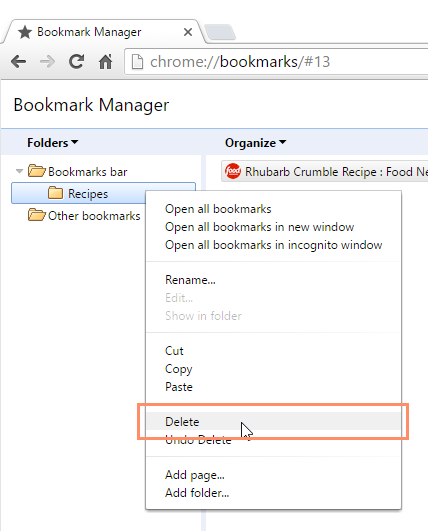Go to the home page icon
The image size is (428, 531).
(x=105, y=61)
